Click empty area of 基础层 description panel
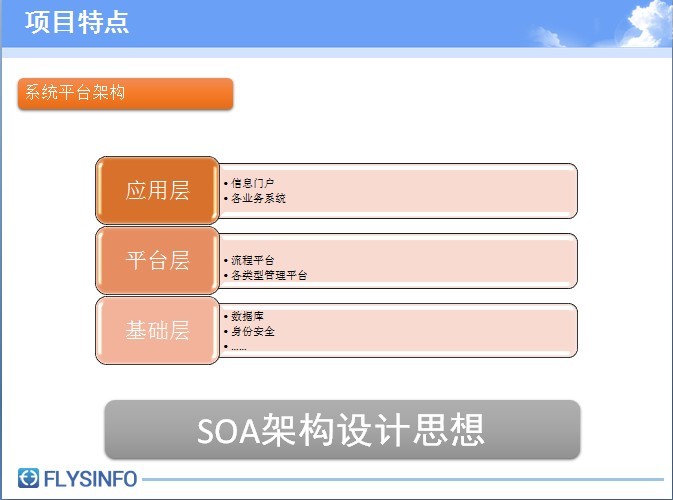673x500 pixels. (450, 330)
